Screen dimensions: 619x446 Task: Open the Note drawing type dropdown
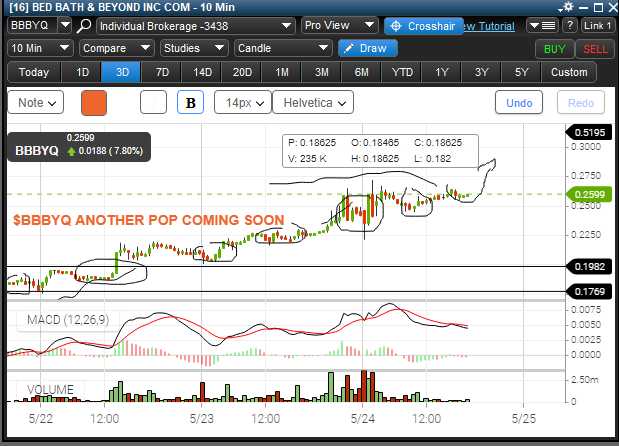(36, 103)
